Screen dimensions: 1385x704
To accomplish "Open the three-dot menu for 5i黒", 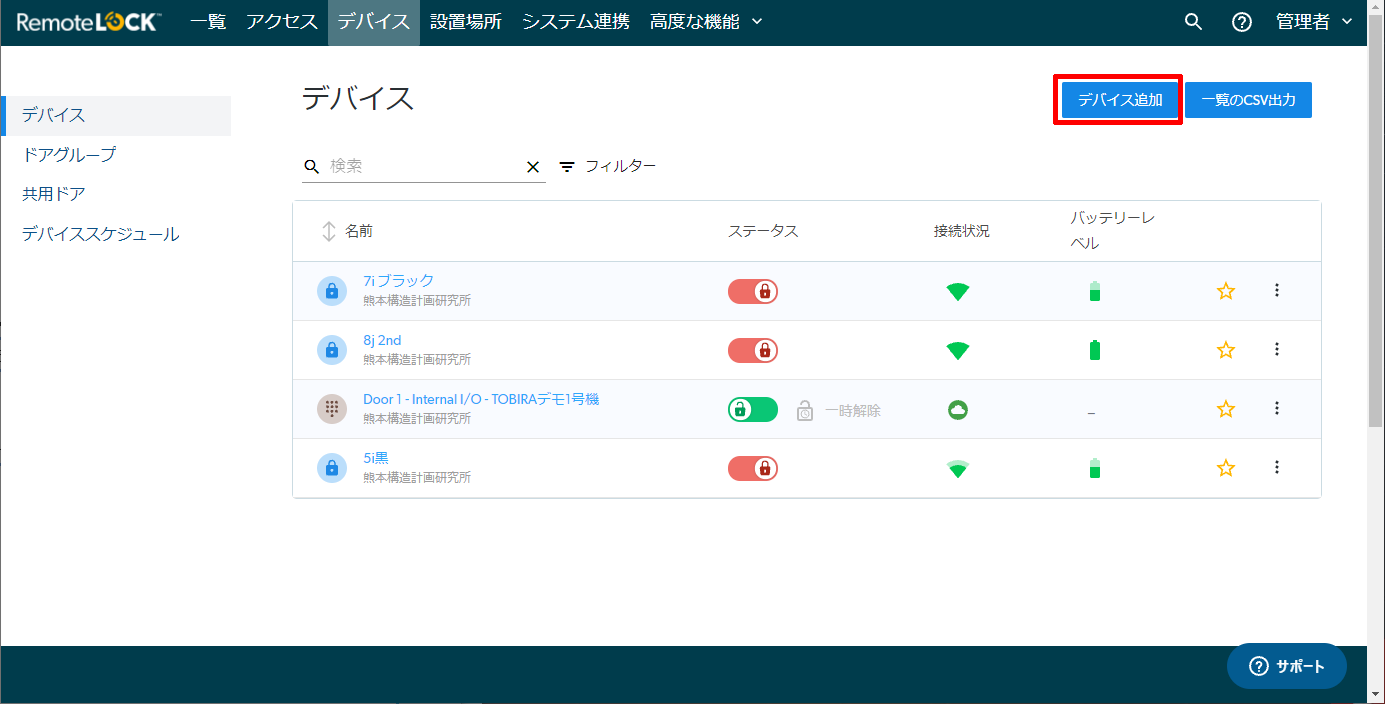I will coord(1277,467).
